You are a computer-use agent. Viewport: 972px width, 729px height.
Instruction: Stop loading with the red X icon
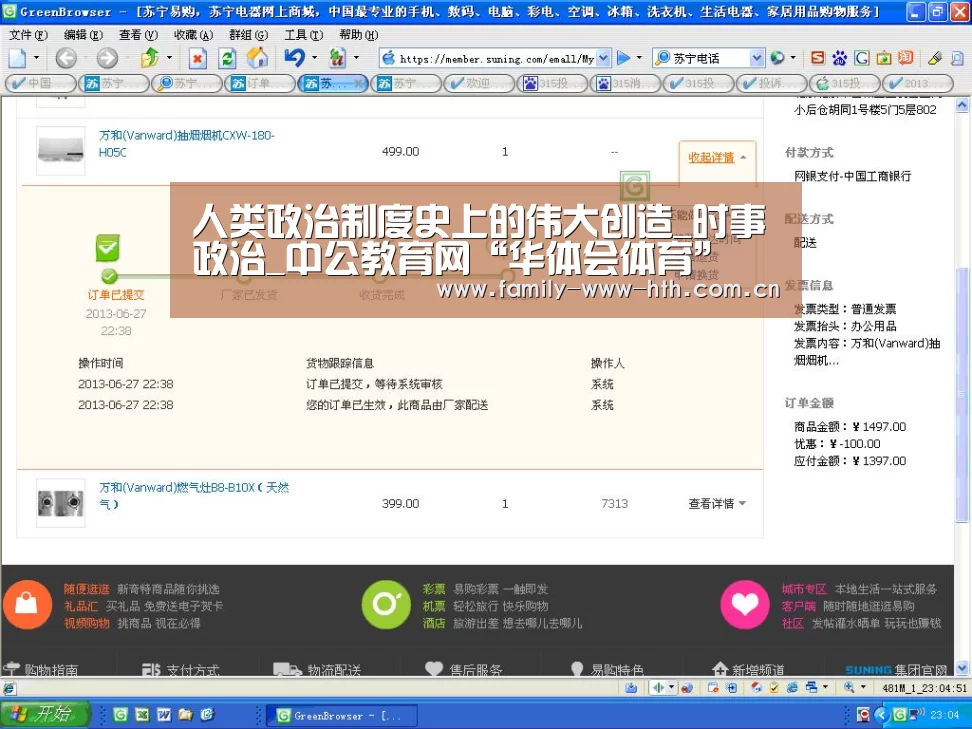click(x=197, y=58)
